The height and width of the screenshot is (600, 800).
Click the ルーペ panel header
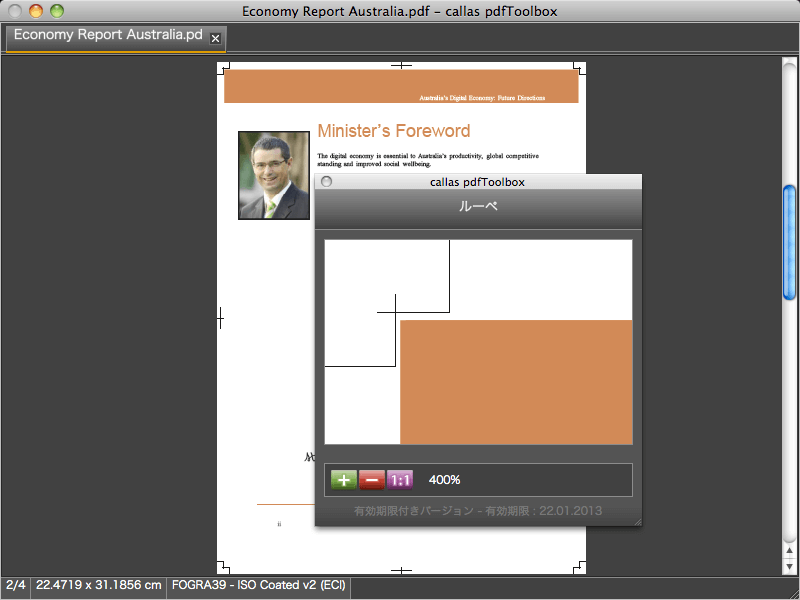(x=478, y=207)
